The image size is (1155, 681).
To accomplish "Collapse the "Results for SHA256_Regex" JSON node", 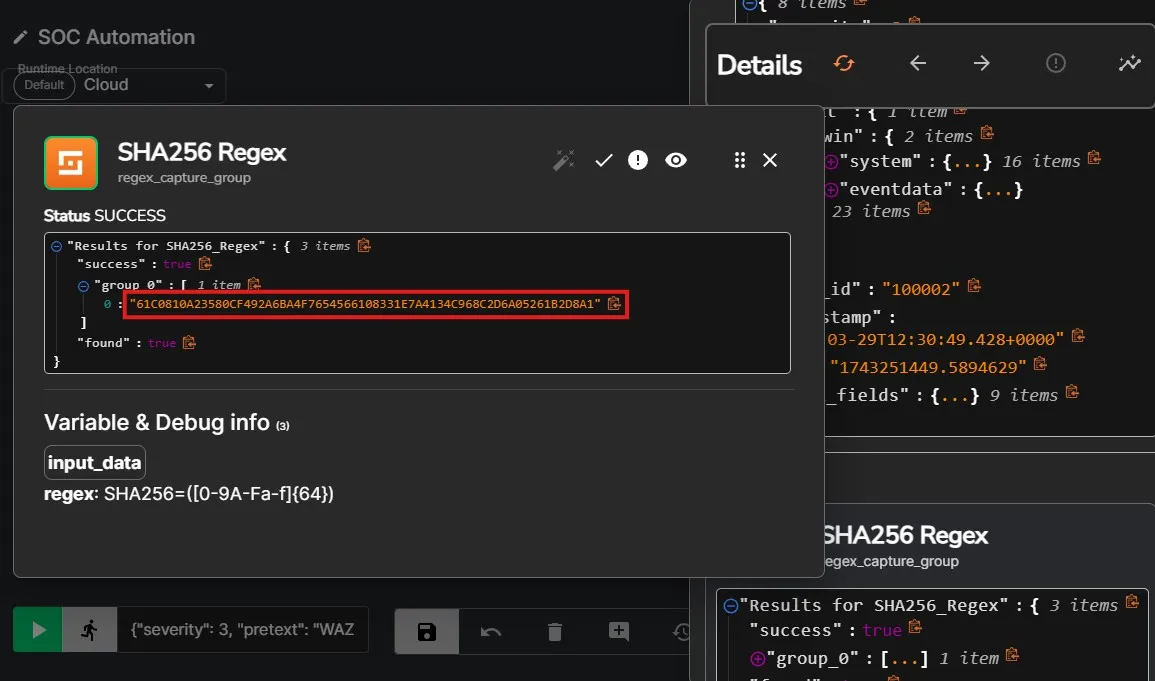I will (x=57, y=246).
